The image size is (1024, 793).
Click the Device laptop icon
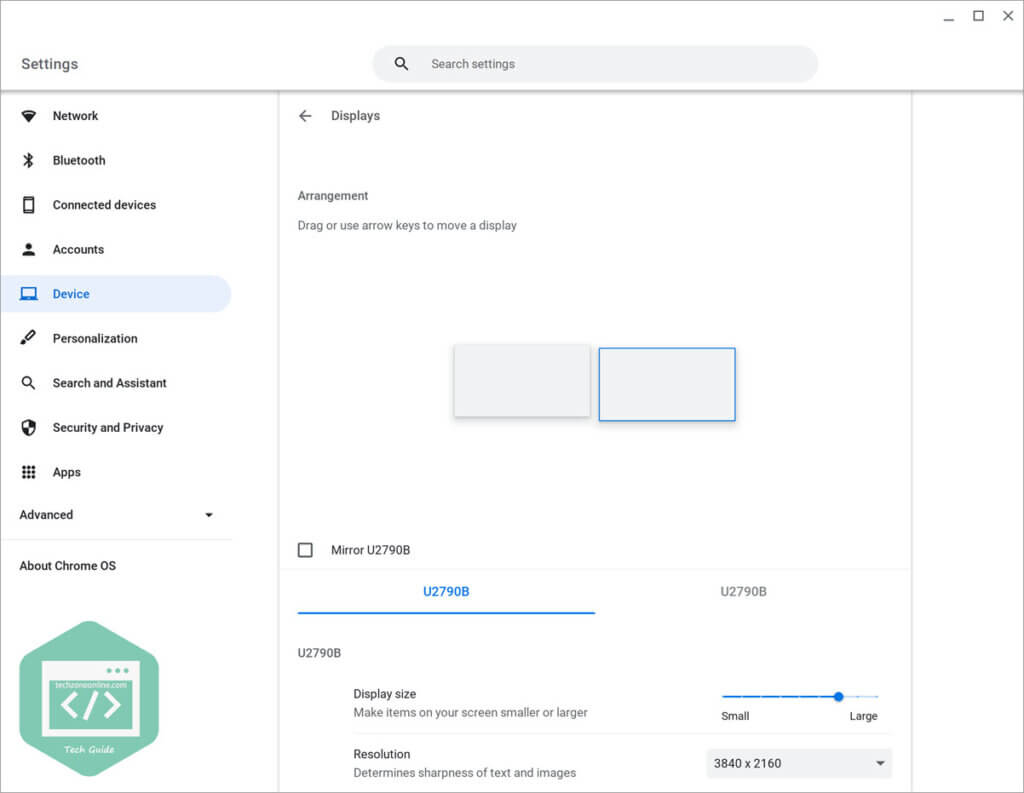click(29, 293)
